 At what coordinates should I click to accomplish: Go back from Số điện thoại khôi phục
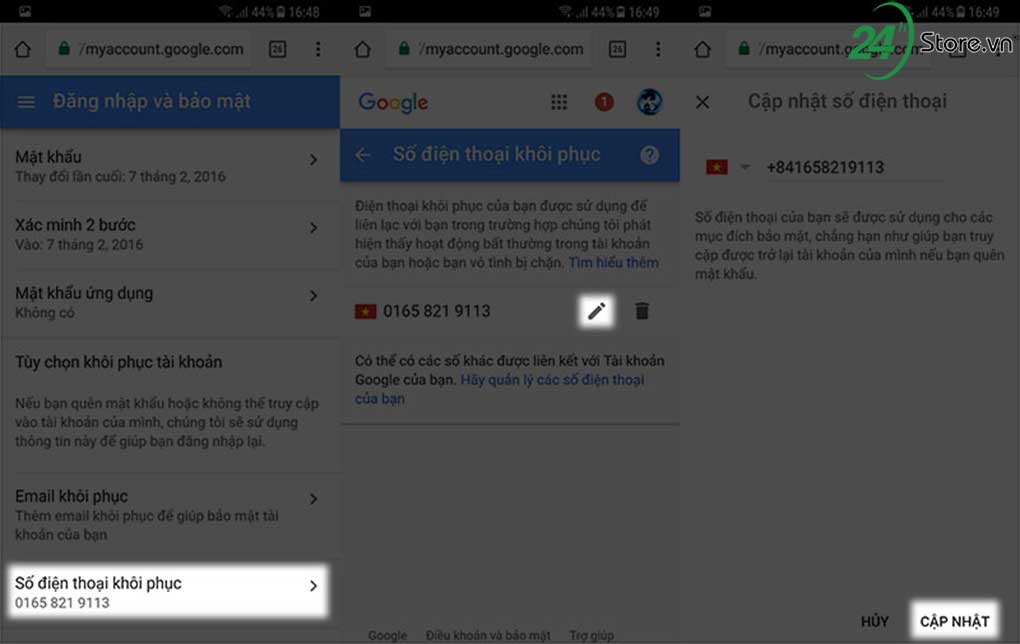(x=363, y=155)
